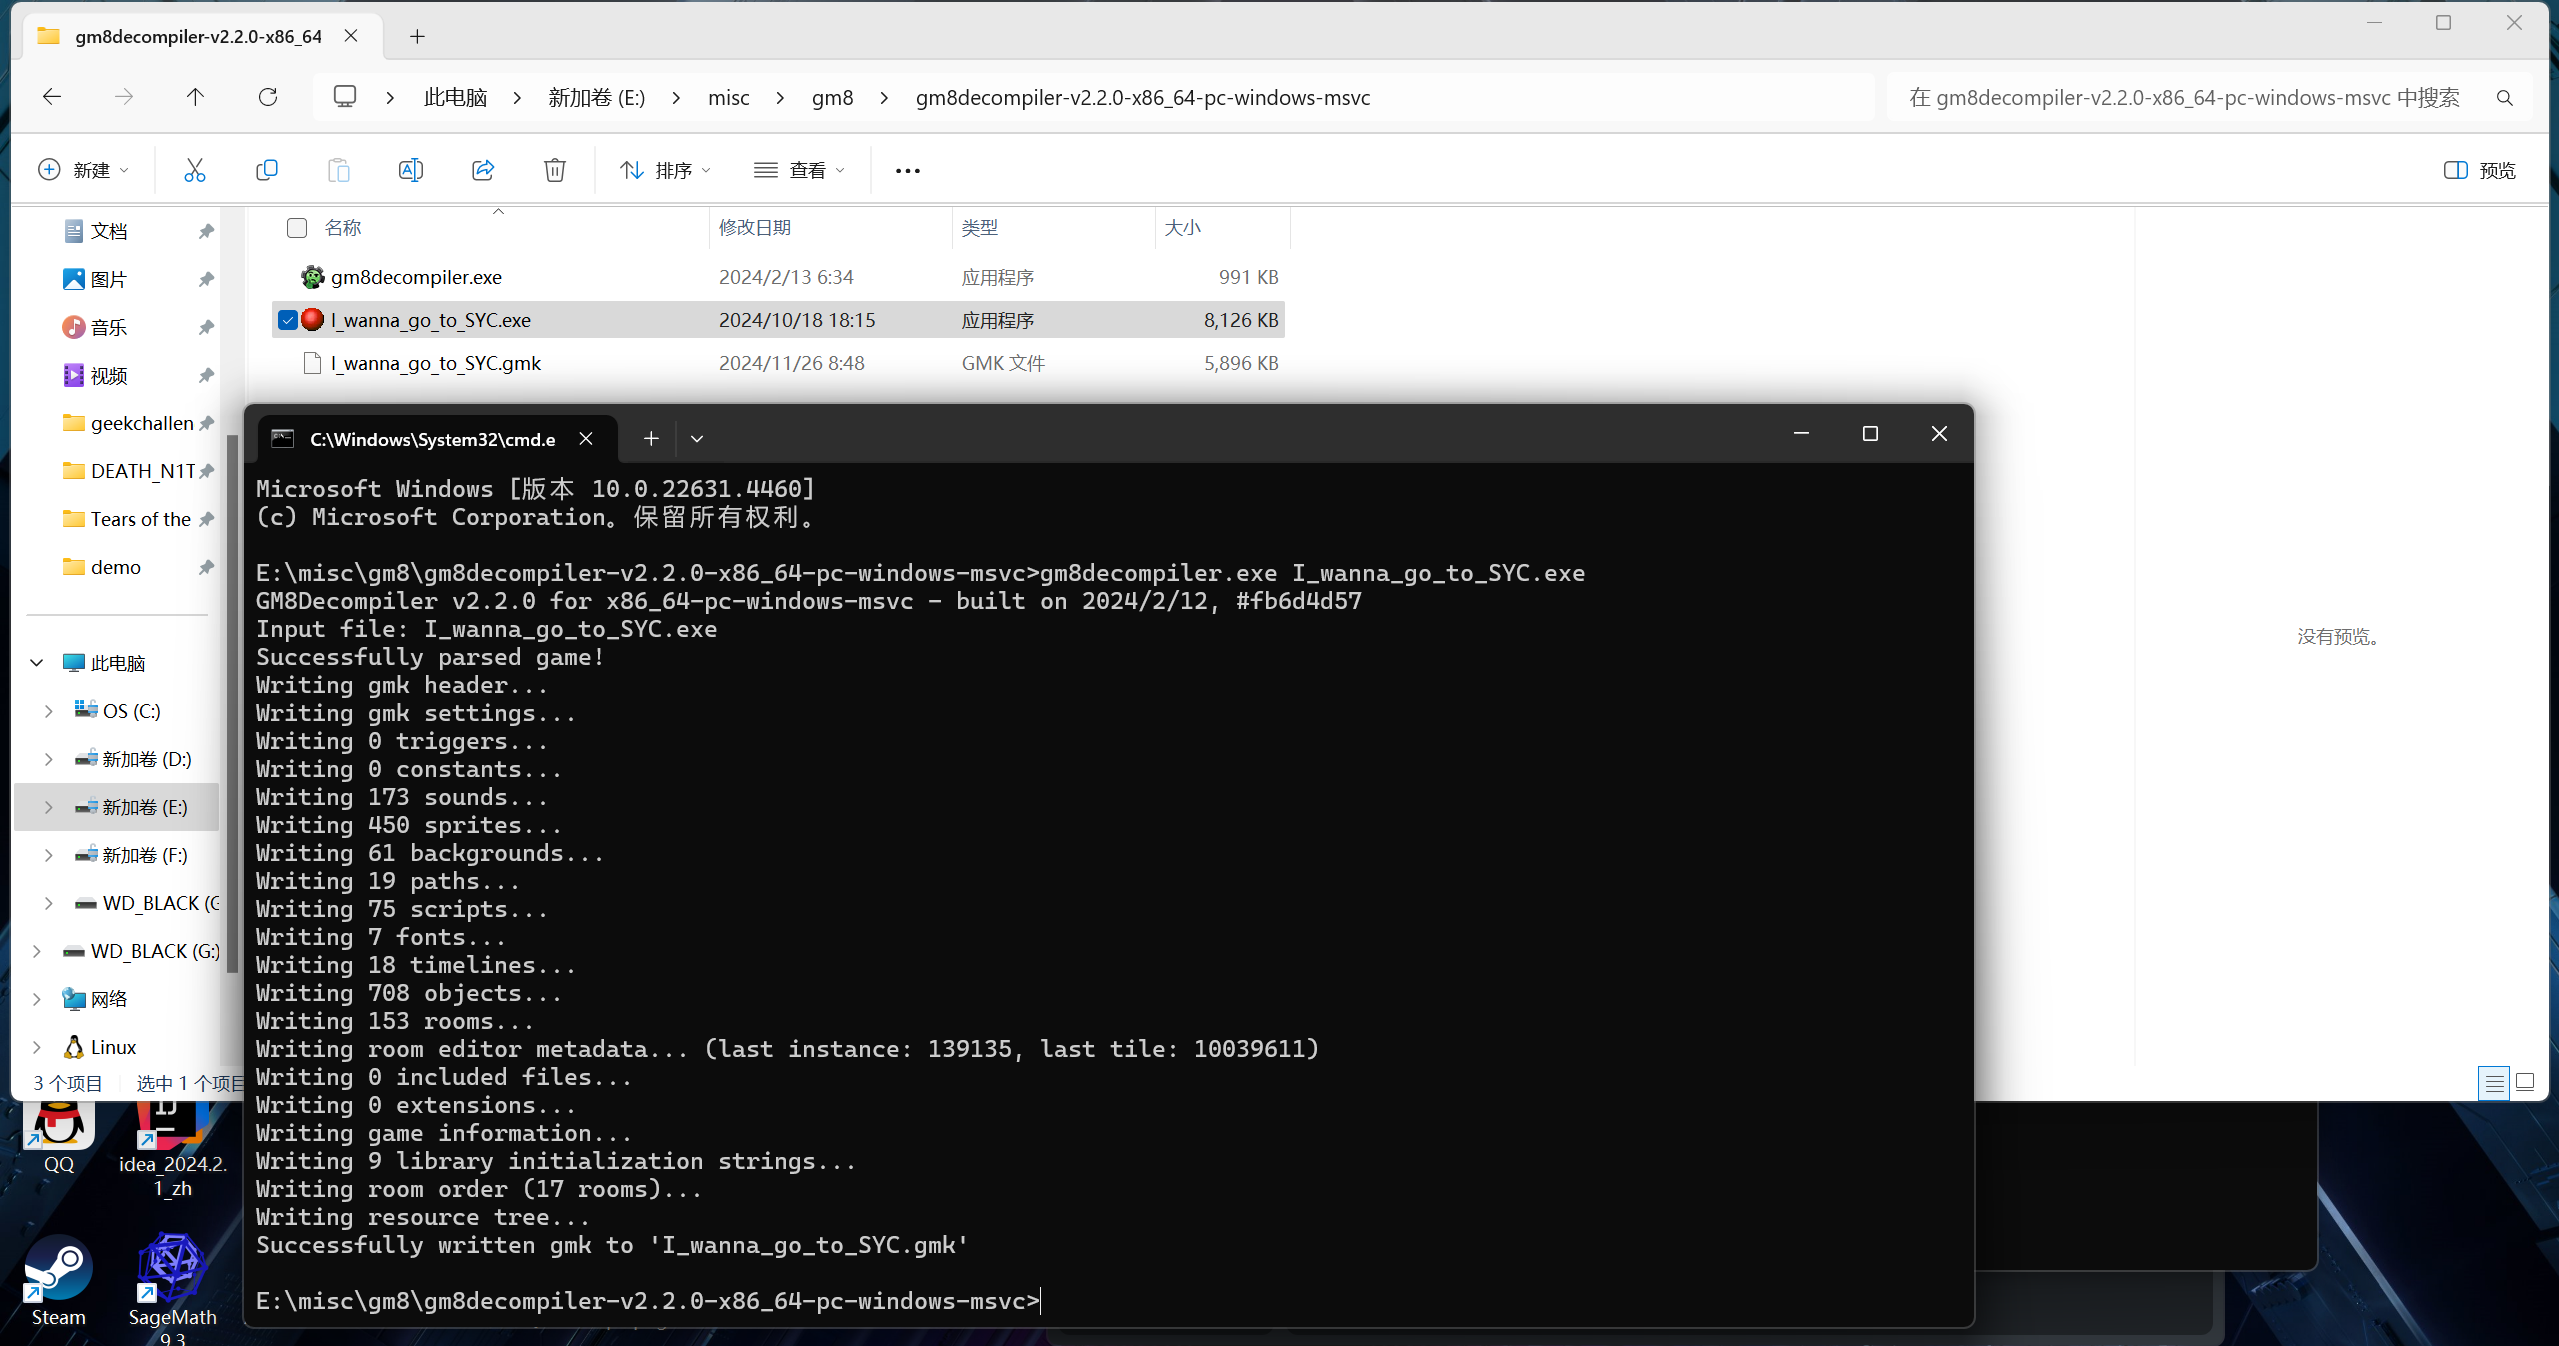The width and height of the screenshot is (2559, 1346).
Task: Click the I_wanna_go_to_SYC.gmk file icon
Action: [312, 363]
